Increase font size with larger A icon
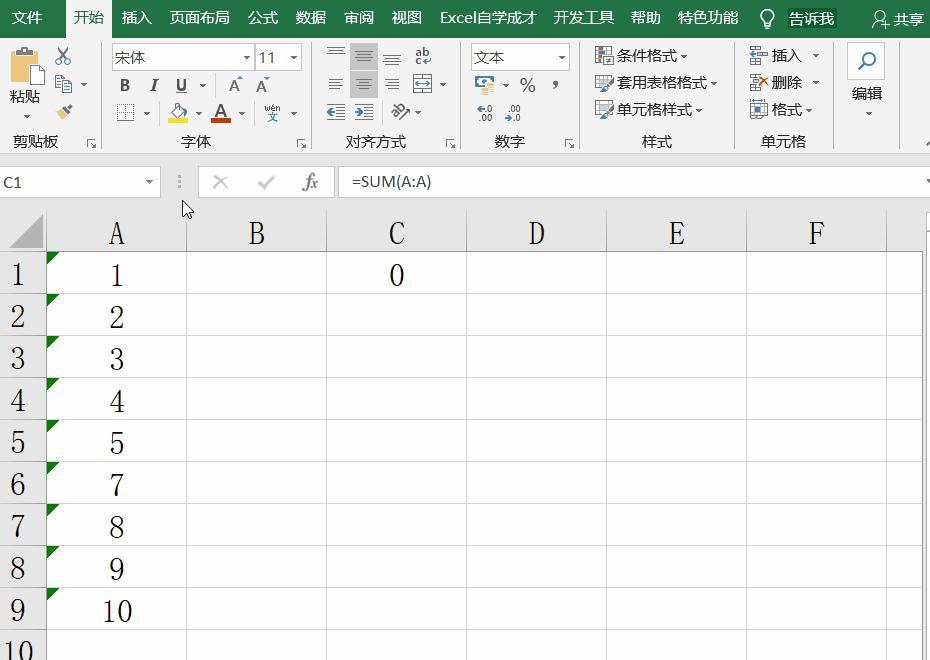The height and width of the screenshot is (660, 930). (x=235, y=85)
